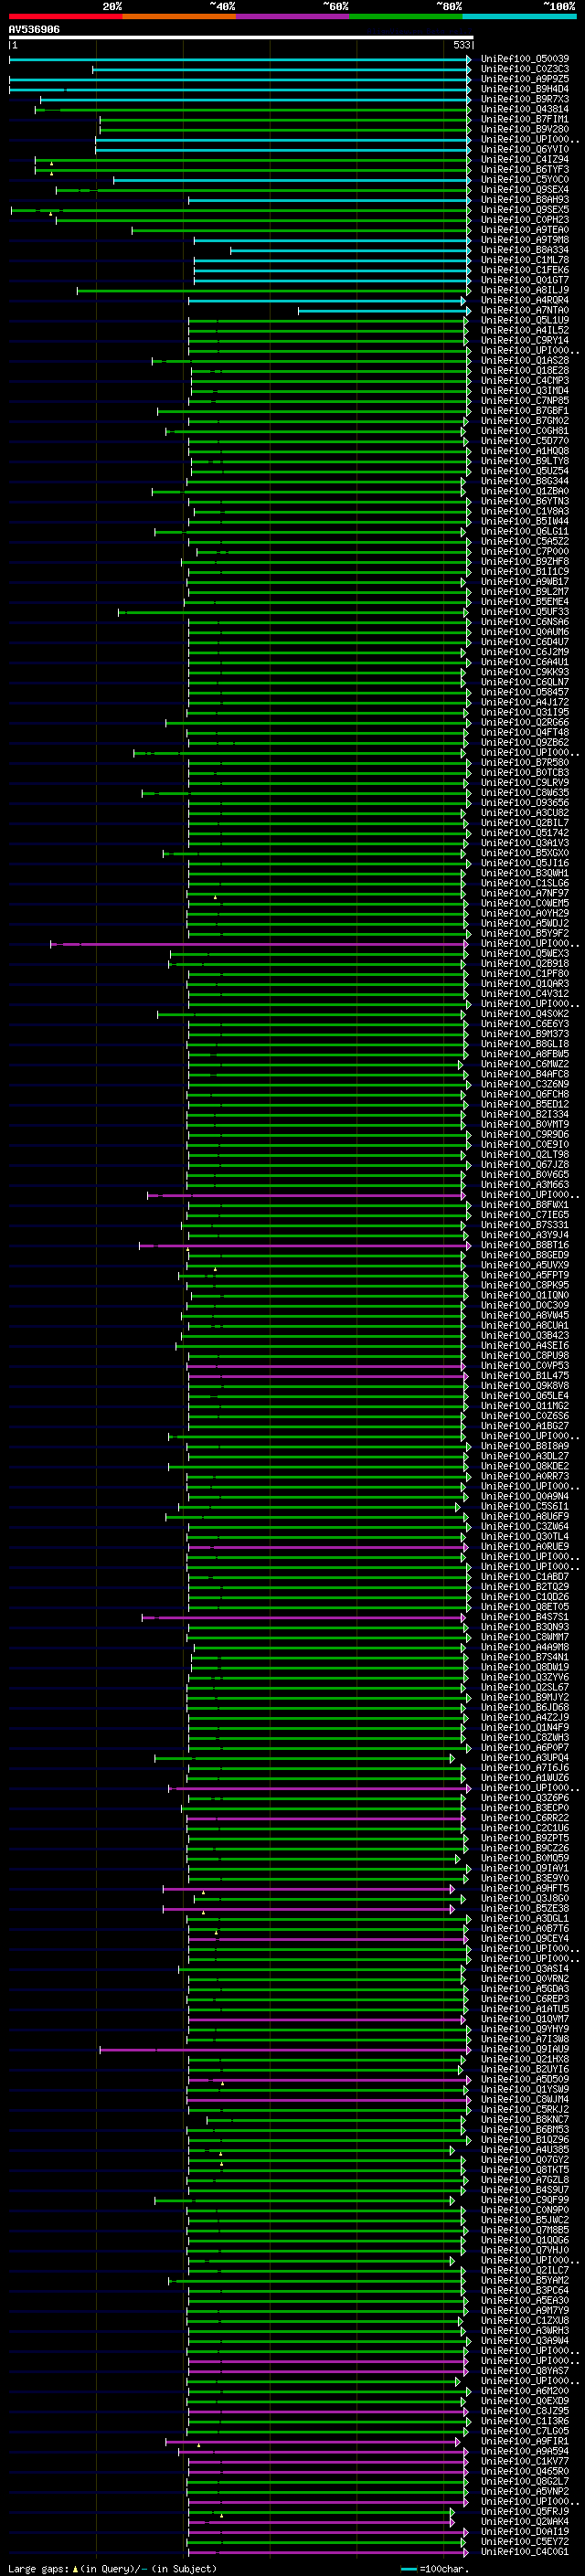Click UniRef100_C5Y0C0 label
Image resolution: width=585 pixels, height=2576 pixels.
pos(525,179)
